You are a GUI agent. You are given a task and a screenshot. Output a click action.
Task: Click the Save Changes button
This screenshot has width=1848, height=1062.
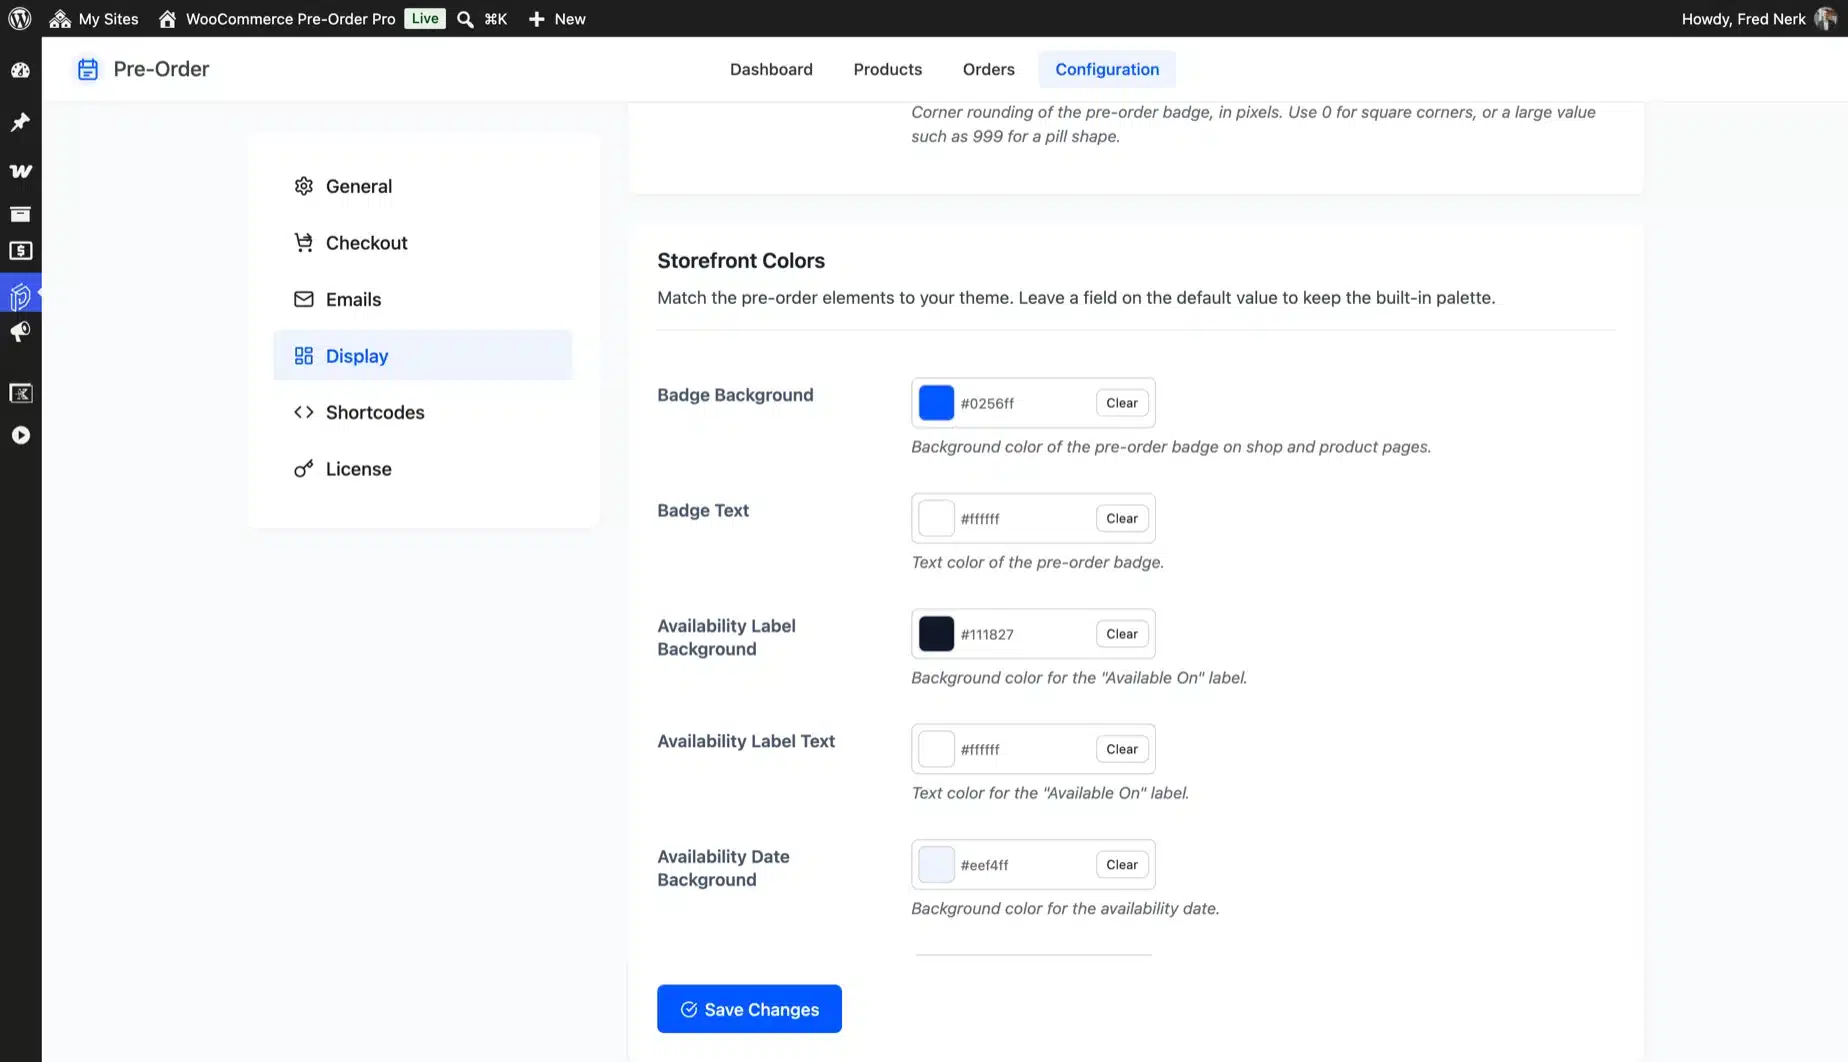click(x=749, y=1009)
